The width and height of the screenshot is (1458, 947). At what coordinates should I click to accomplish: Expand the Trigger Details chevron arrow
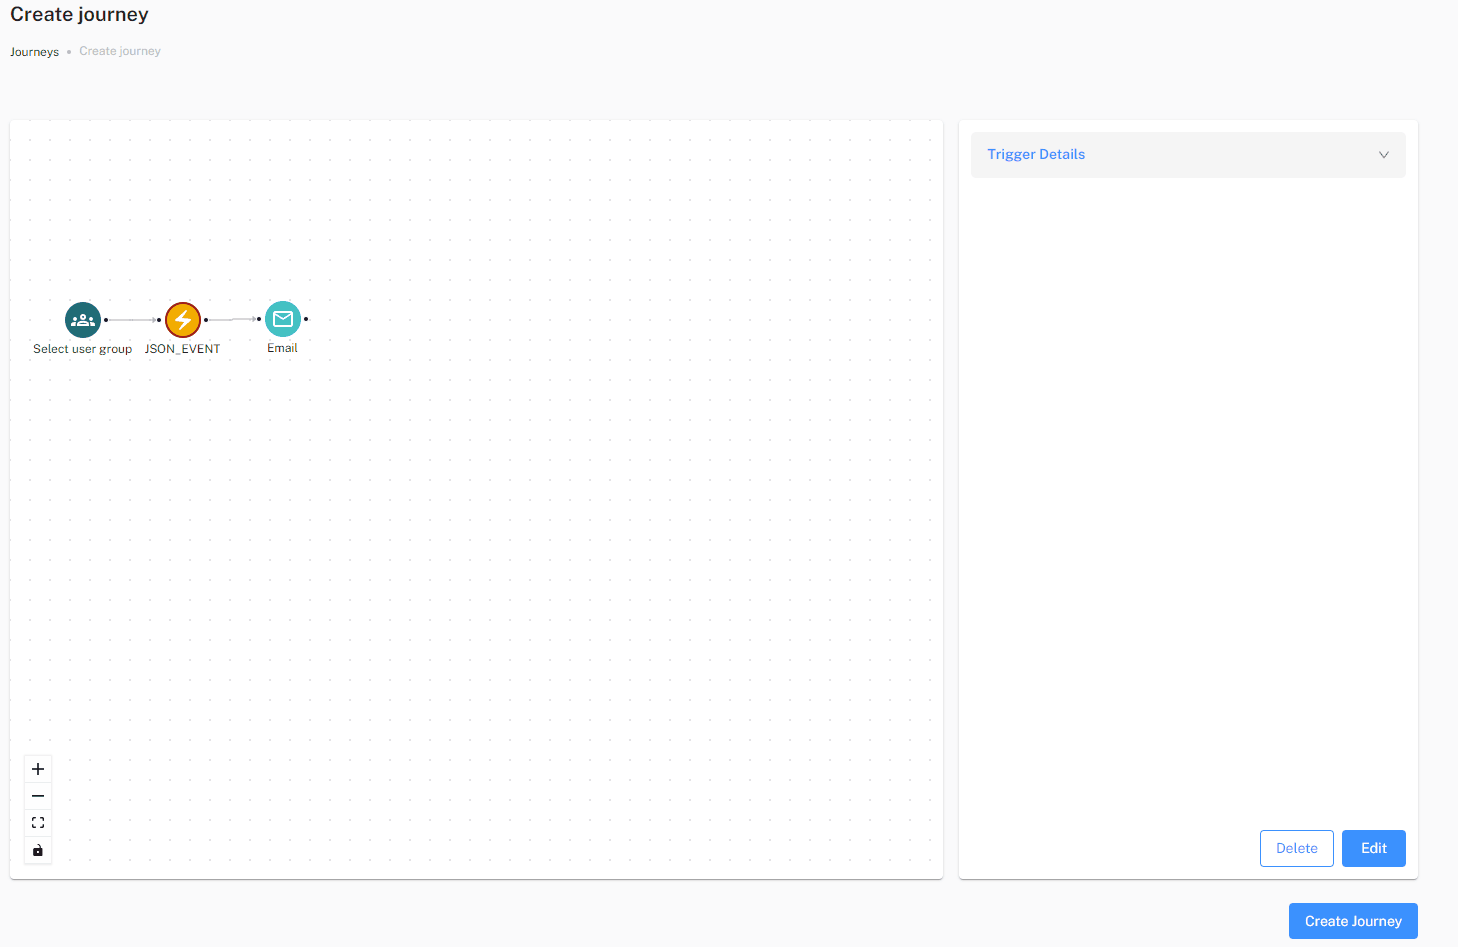coord(1383,155)
